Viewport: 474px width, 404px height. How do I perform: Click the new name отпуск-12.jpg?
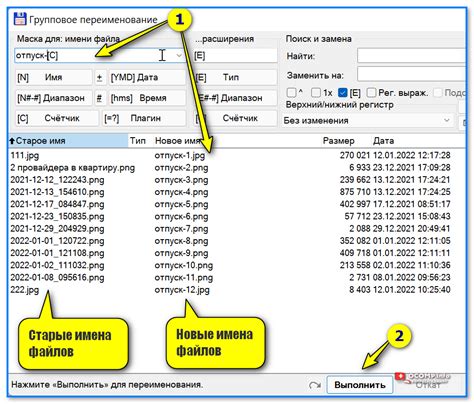pos(182,290)
